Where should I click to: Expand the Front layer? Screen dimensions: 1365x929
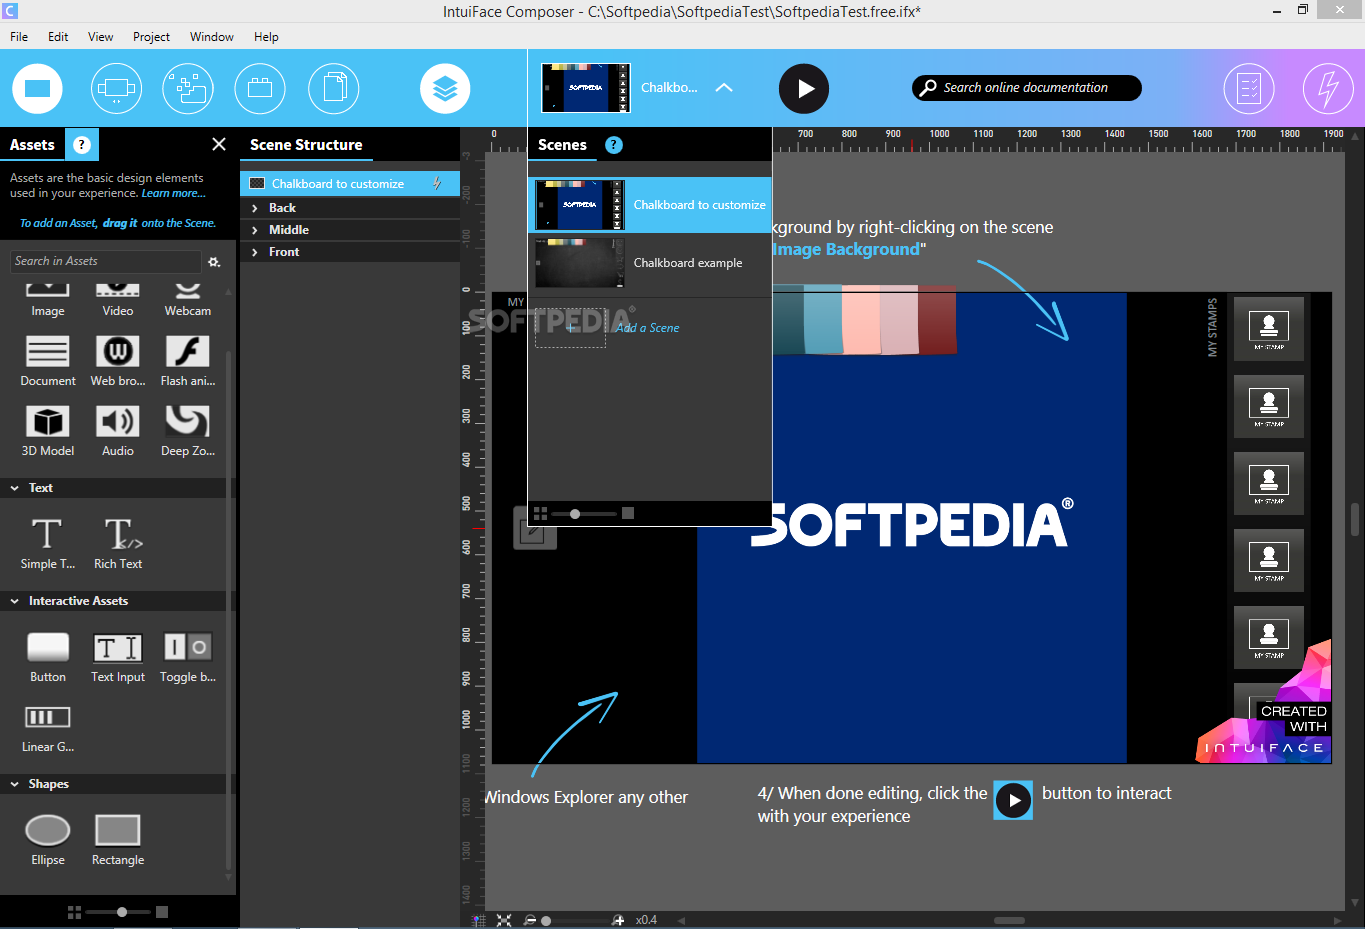point(255,252)
